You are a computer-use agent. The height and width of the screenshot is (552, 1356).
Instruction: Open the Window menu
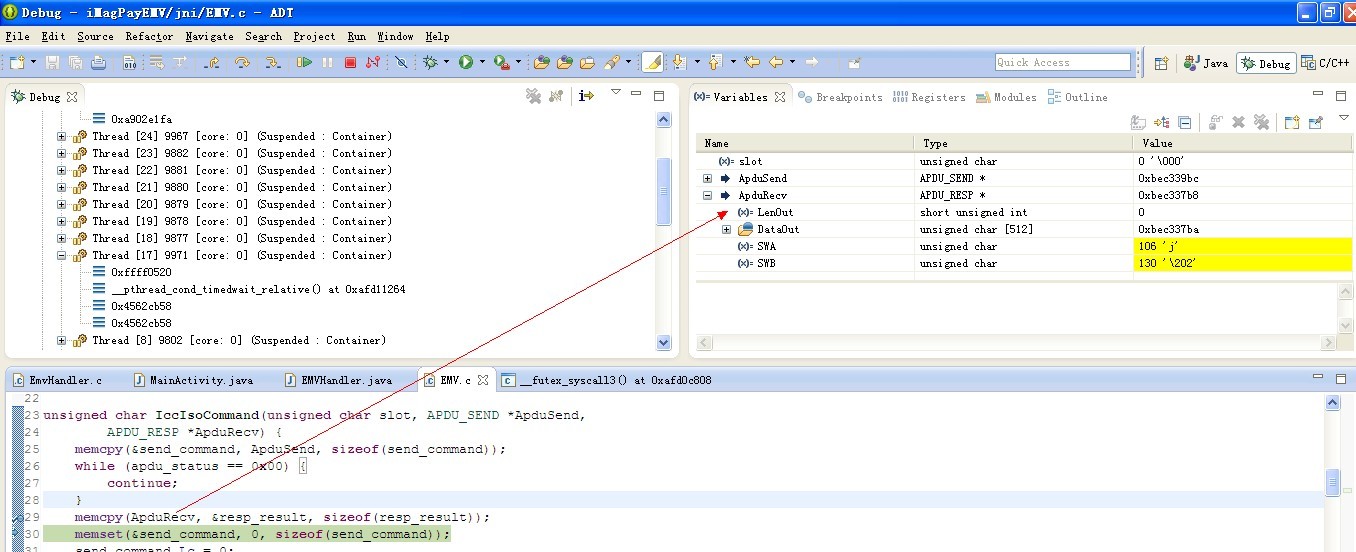395,36
